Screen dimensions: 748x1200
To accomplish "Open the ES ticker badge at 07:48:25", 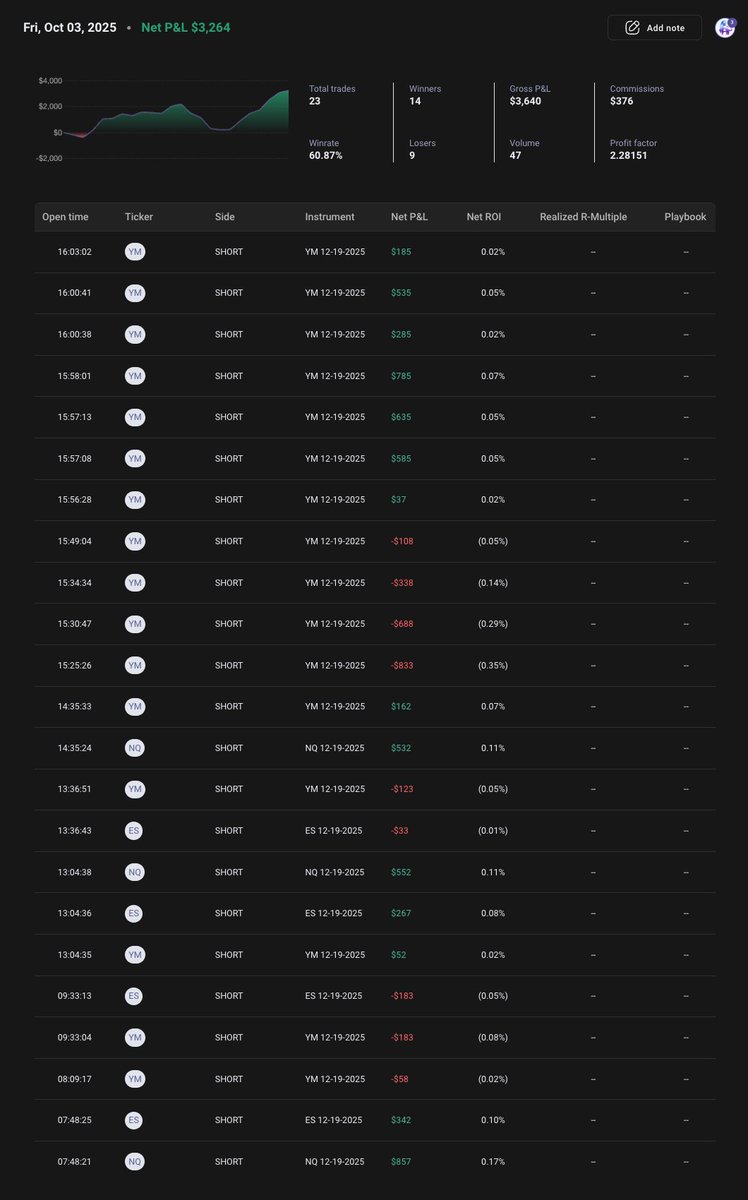I will pos(135,1120).
